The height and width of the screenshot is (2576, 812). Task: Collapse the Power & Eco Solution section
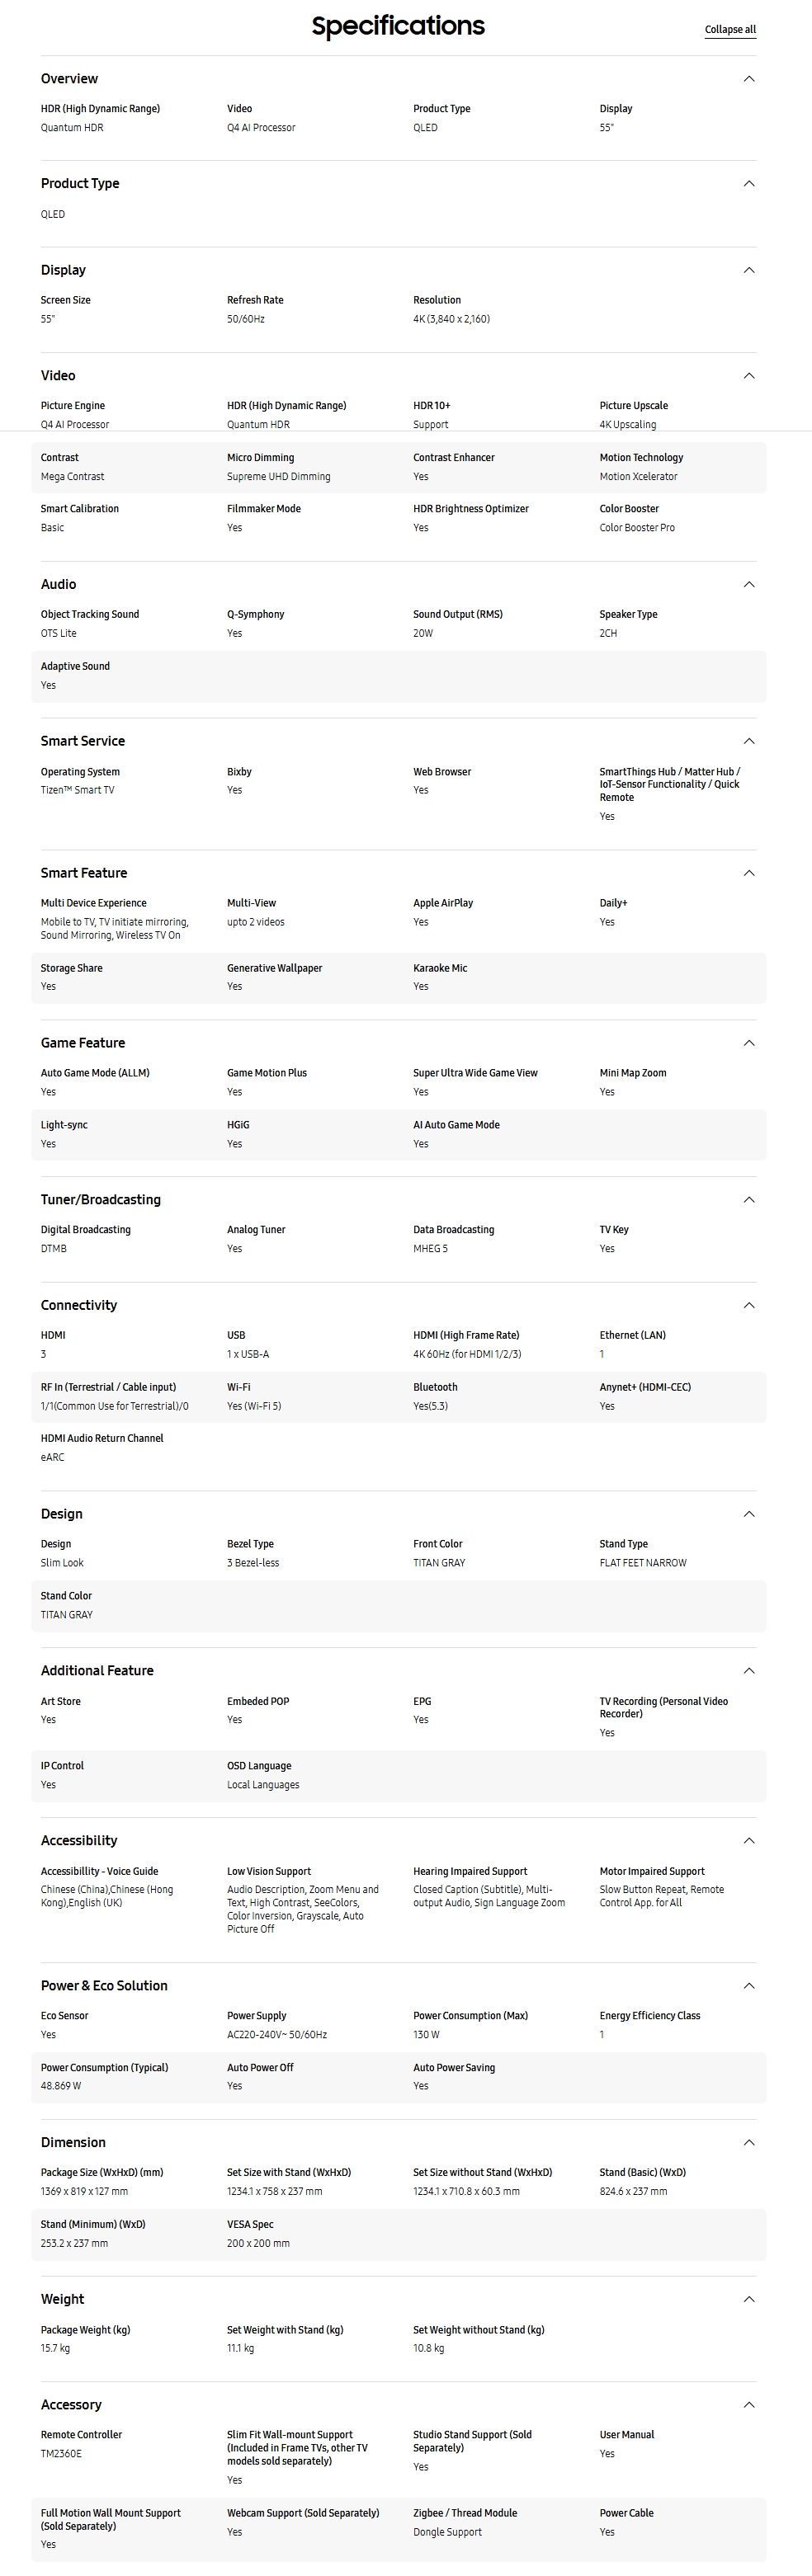pyautogui.click(x=749, y=1986)
